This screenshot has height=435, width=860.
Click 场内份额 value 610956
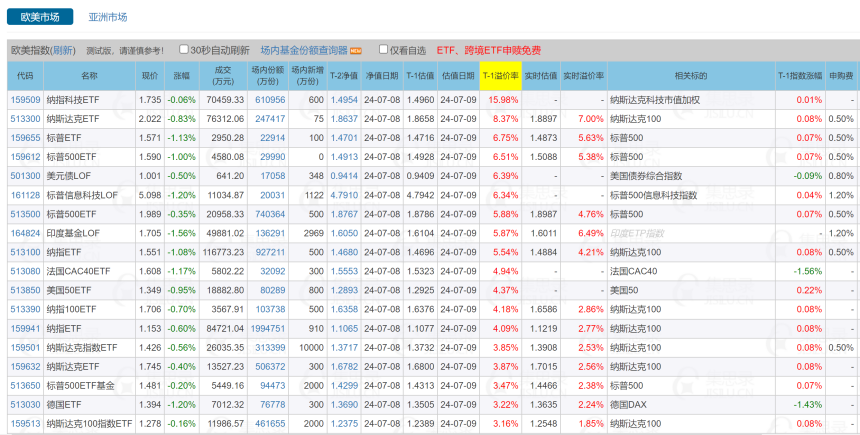[x=270, y=100]
